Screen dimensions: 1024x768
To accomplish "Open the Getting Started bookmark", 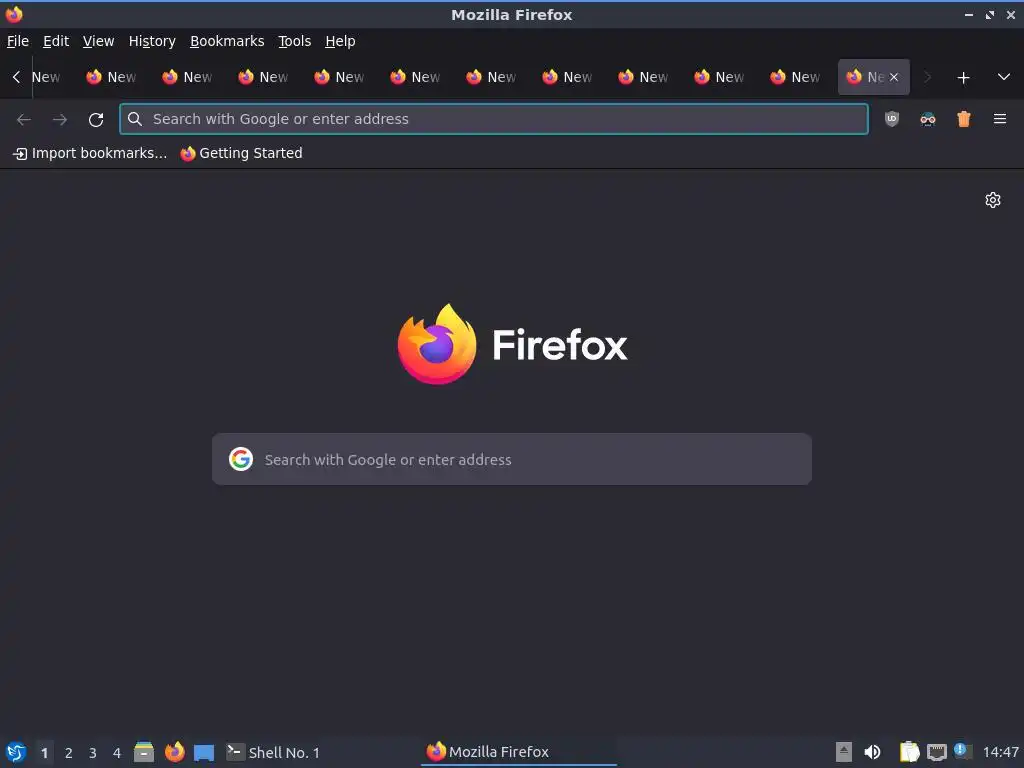I will pos(241,153).
